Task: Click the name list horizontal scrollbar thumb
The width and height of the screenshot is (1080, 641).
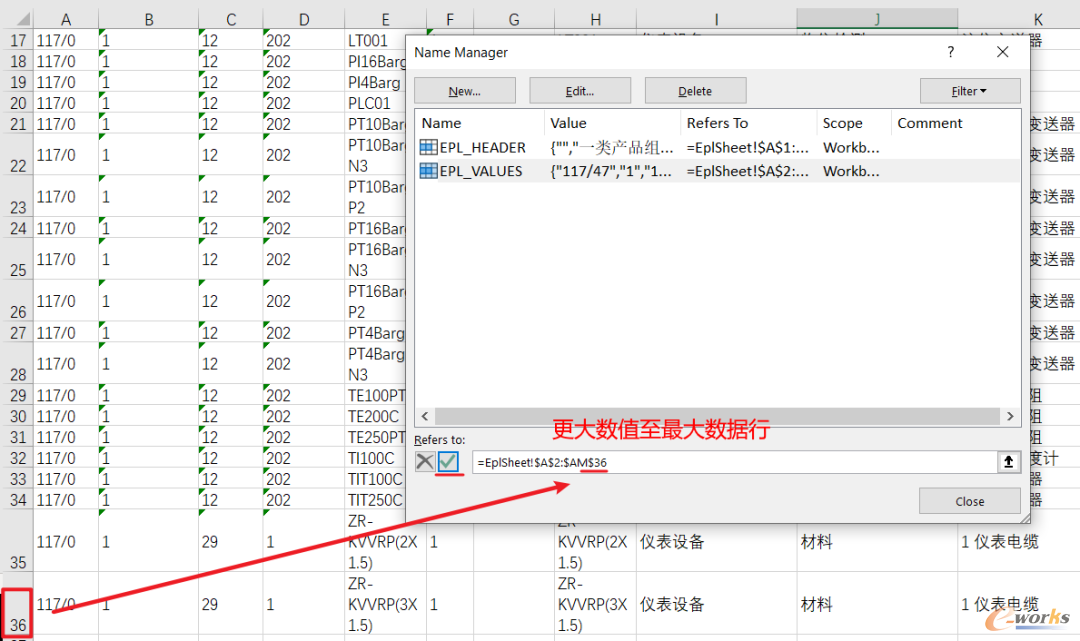Action: [717, 416]
